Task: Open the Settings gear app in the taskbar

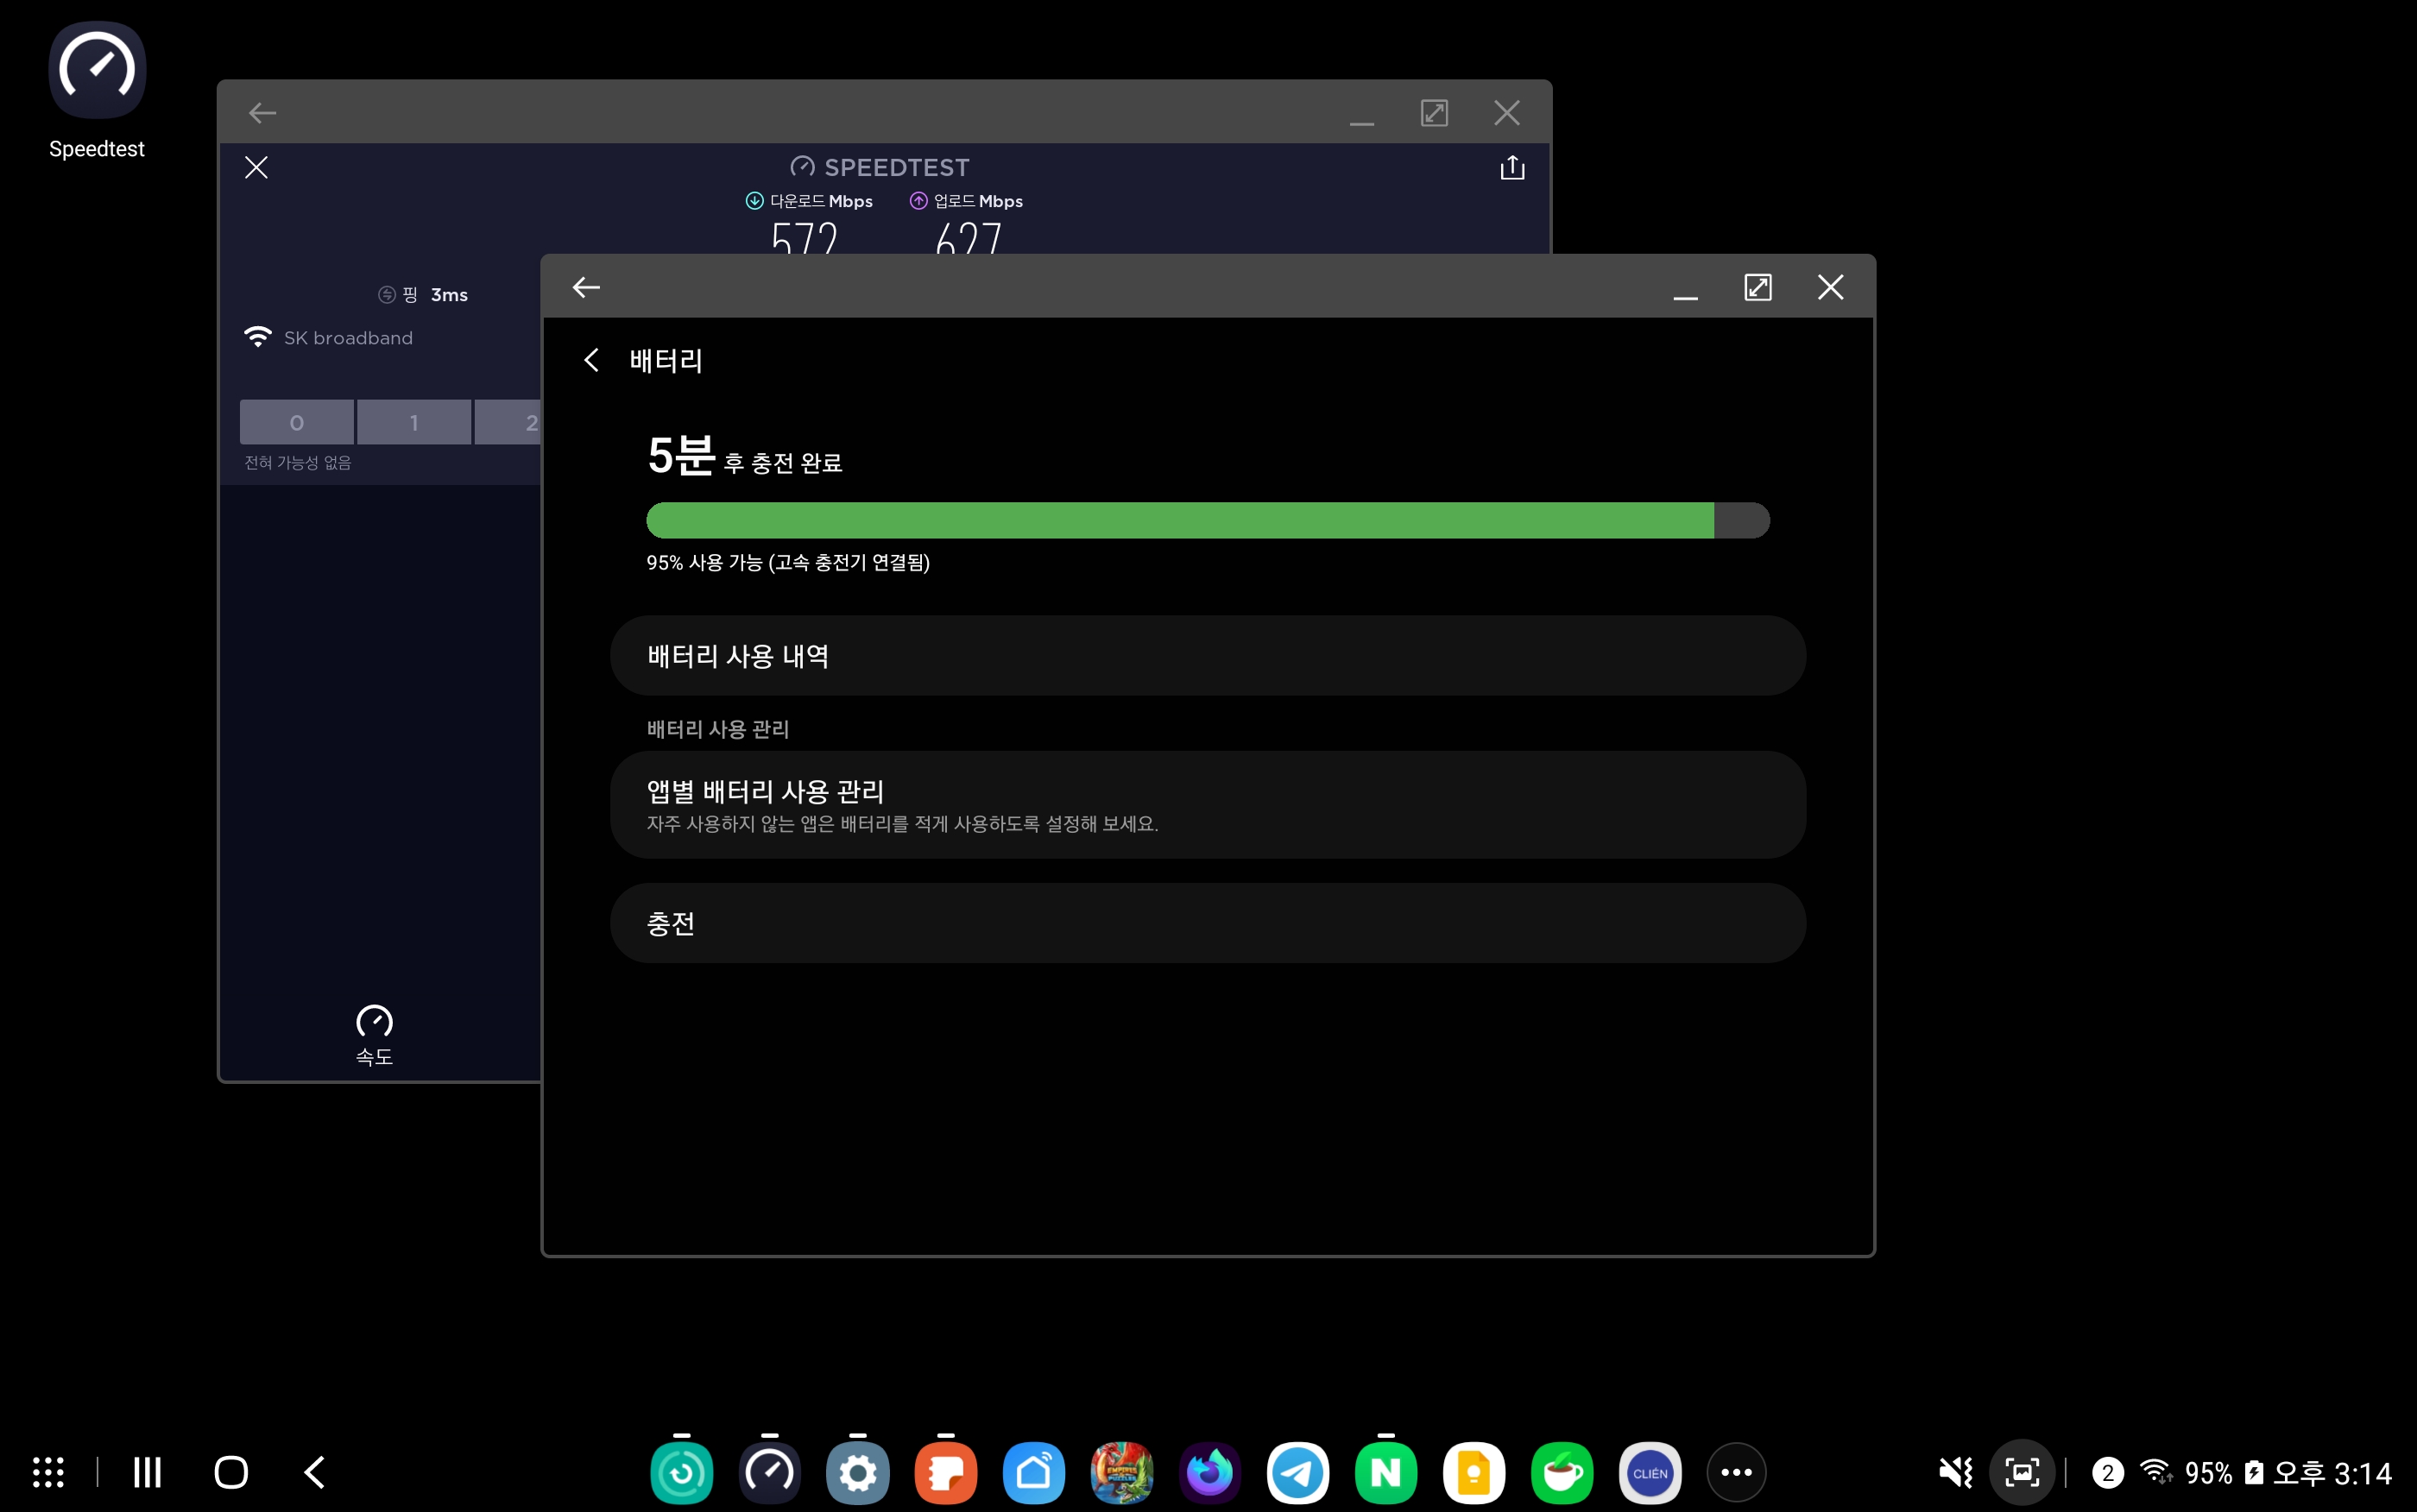Action: [857, 1472]
